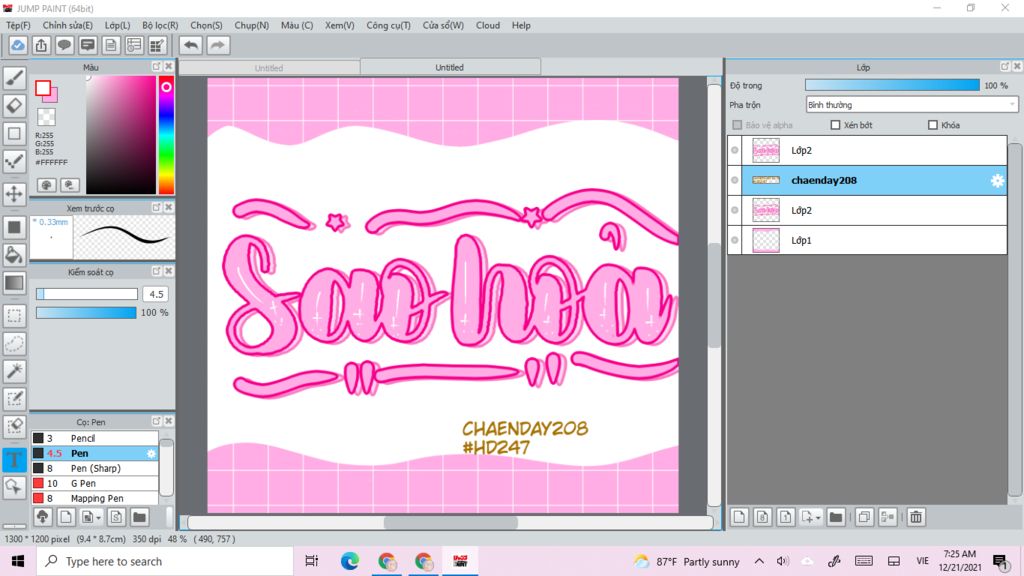Select the Gradient tool
This screenshot has width=1024, height=576.
click(14, 283)
